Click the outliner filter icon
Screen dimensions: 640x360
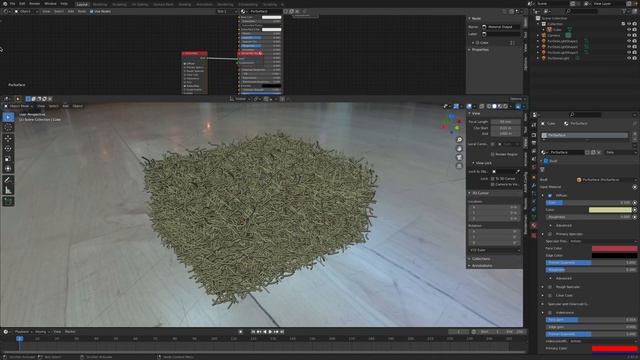tap(625, 11)
